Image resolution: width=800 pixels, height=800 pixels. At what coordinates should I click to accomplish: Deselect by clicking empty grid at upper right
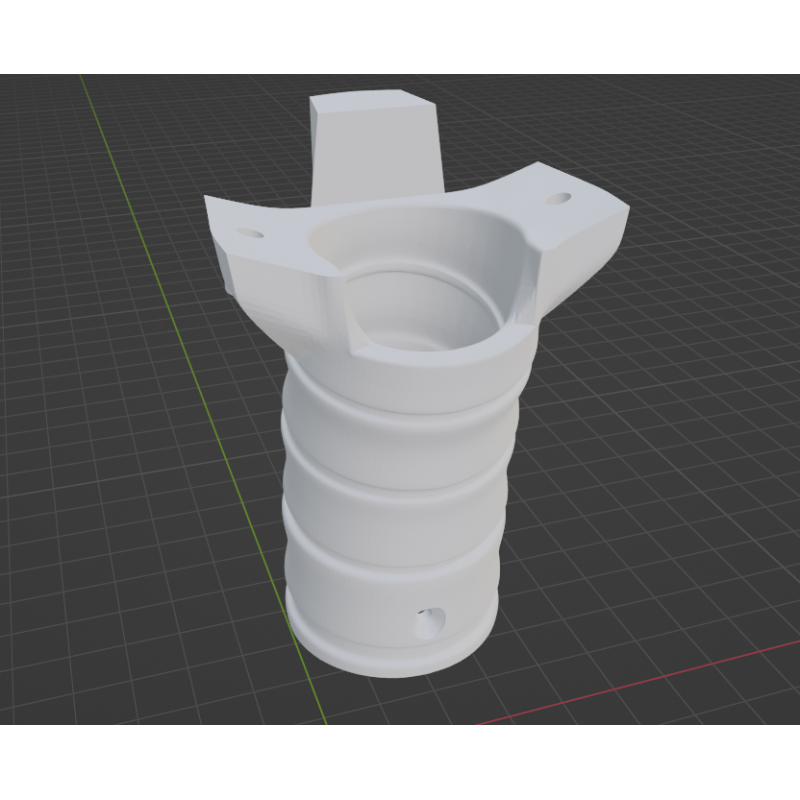tap(700, 130)
